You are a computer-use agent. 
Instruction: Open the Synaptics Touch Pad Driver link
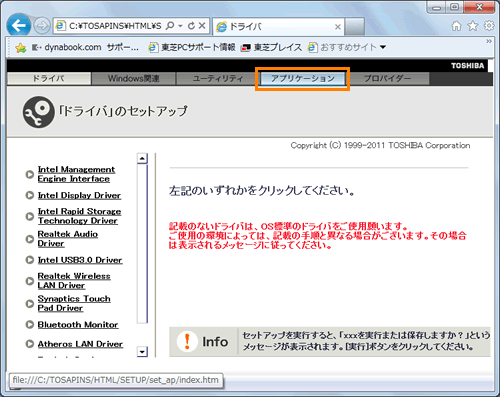point(74,303)
